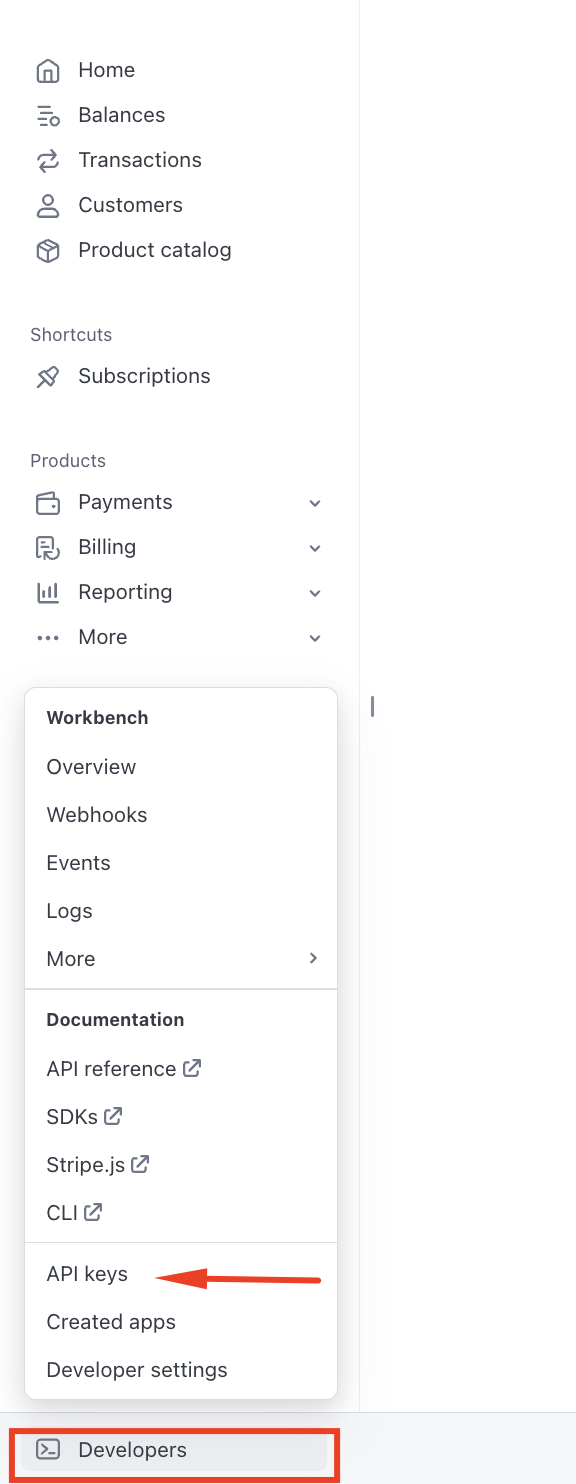576x1484 pixels.
Task: Click the Reporting bar chart icon
Action: point(47,593)
